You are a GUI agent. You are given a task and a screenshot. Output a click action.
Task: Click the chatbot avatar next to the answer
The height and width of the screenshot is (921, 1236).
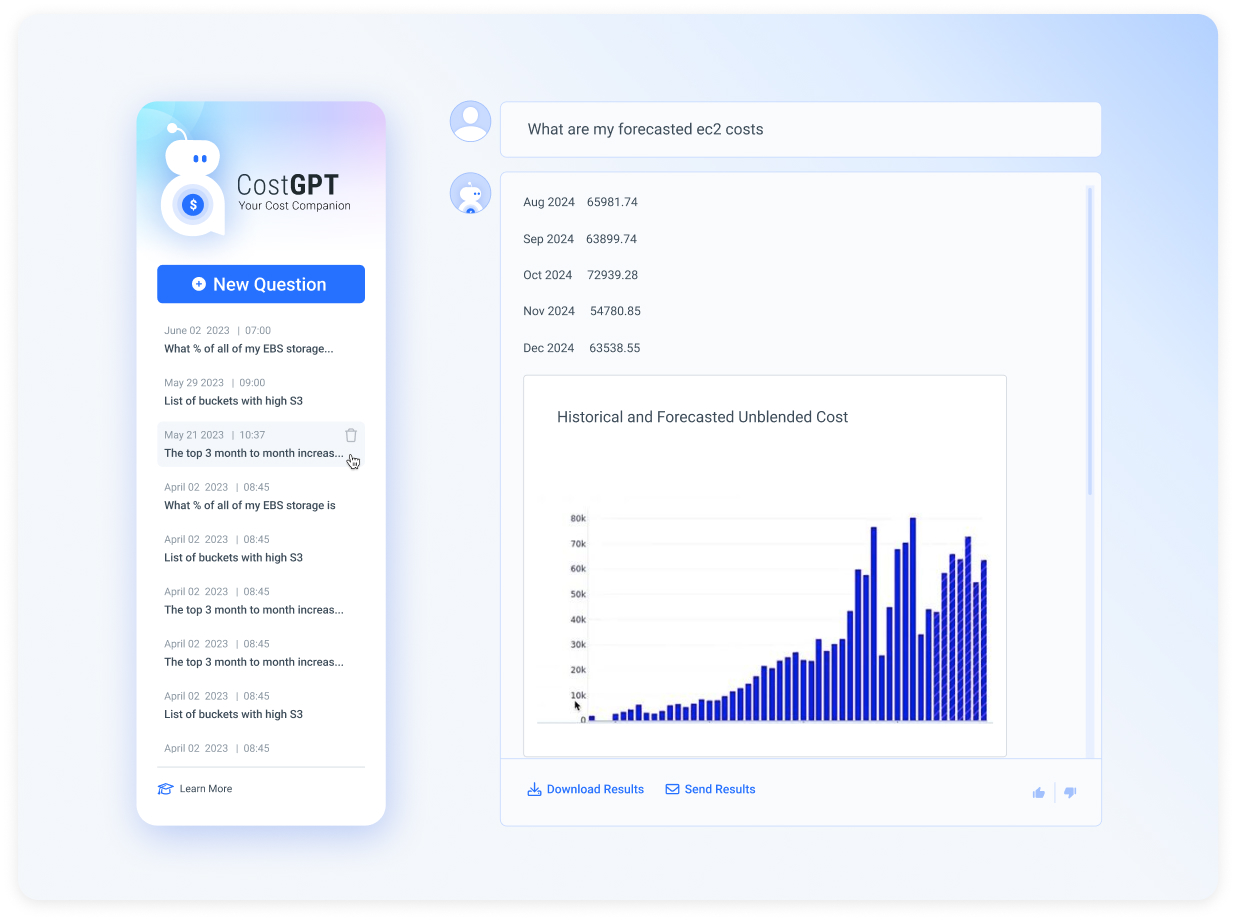(470, 193)
